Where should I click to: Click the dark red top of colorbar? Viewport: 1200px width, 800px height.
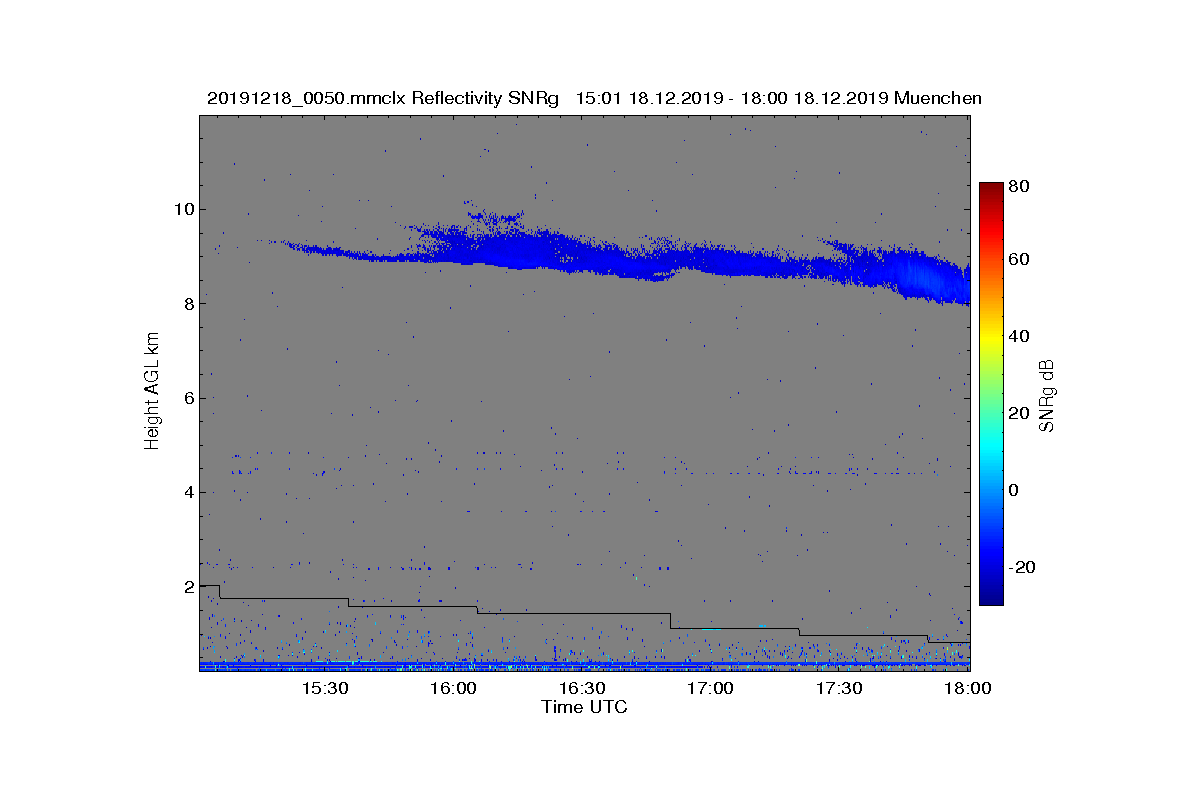991,190
